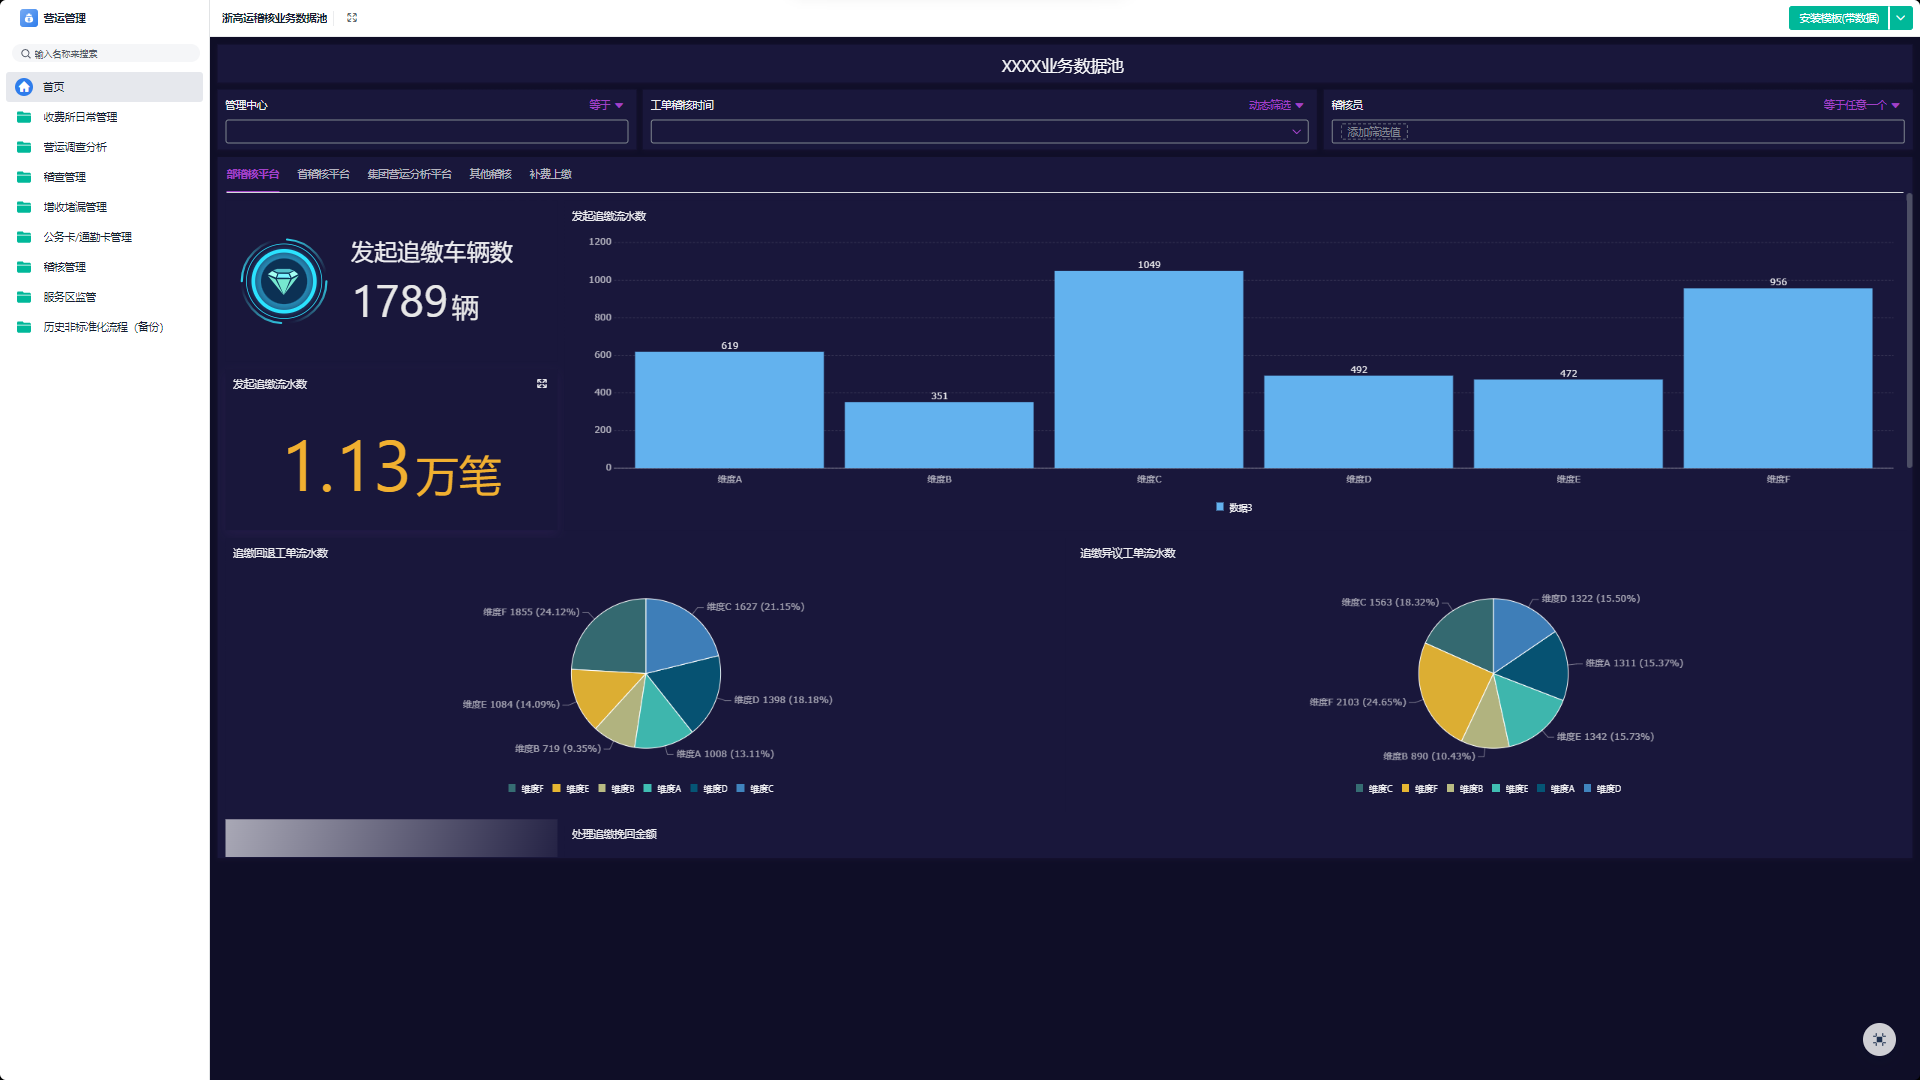Expand the 发起追缴流水数 card's enlarge icon

tap(542, 384)
